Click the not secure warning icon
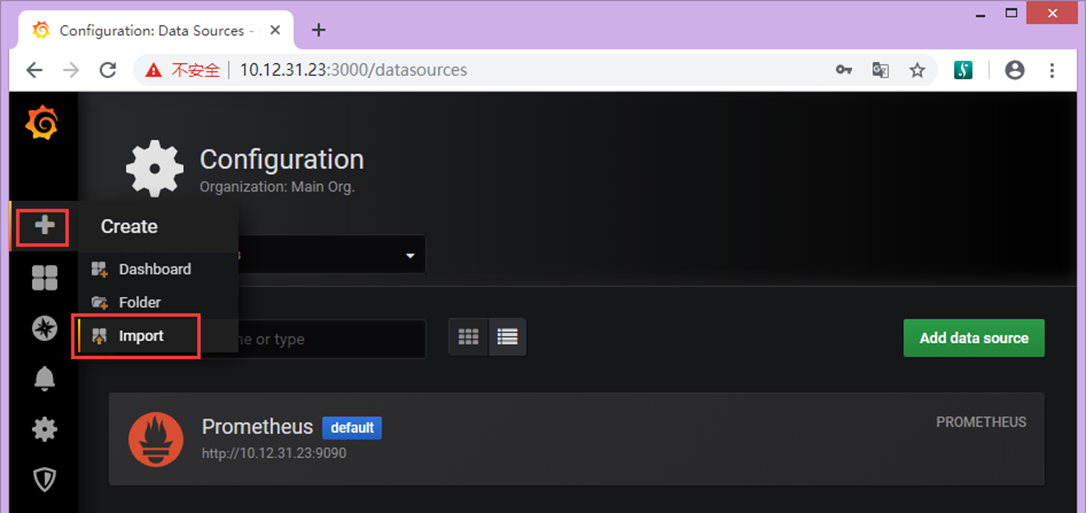The image size is (1086, 513). tap(154, 70)
